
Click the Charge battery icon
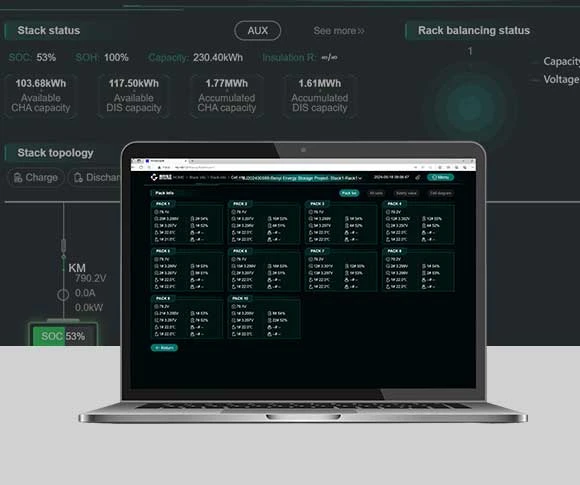tap(18, 178)
